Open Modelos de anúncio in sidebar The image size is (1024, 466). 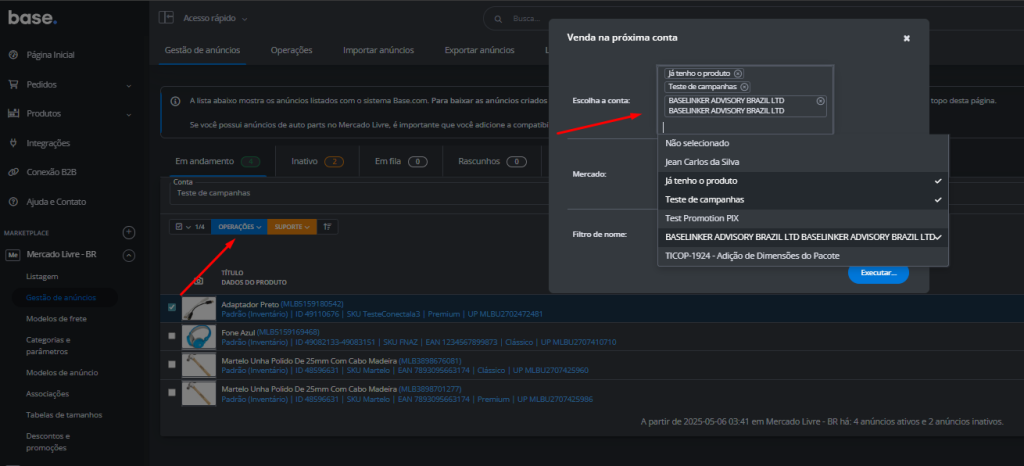click(62, 373)
